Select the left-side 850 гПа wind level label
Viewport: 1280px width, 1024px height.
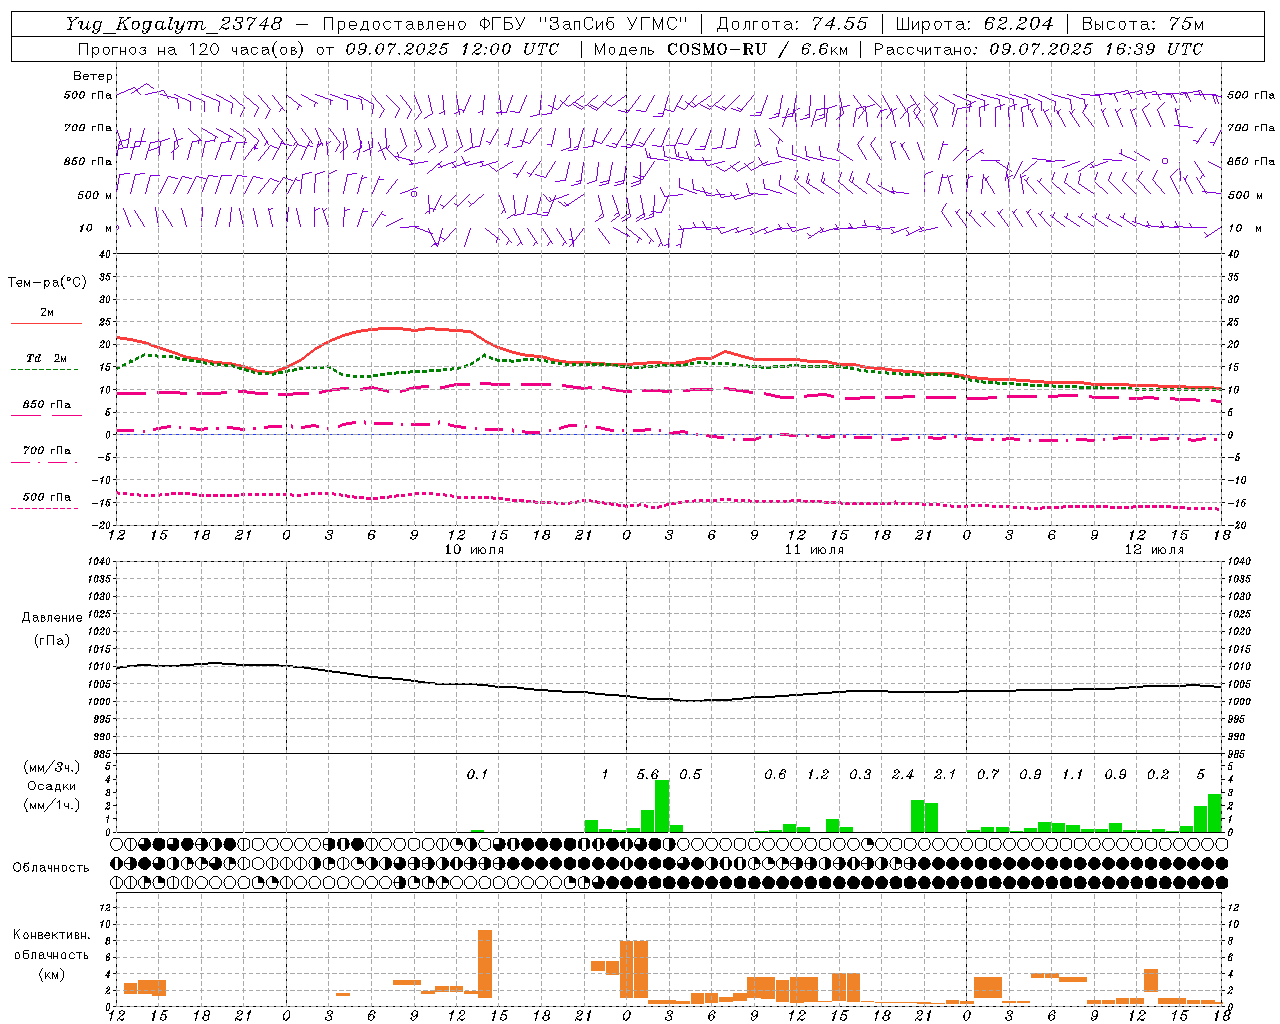point(88,162)
